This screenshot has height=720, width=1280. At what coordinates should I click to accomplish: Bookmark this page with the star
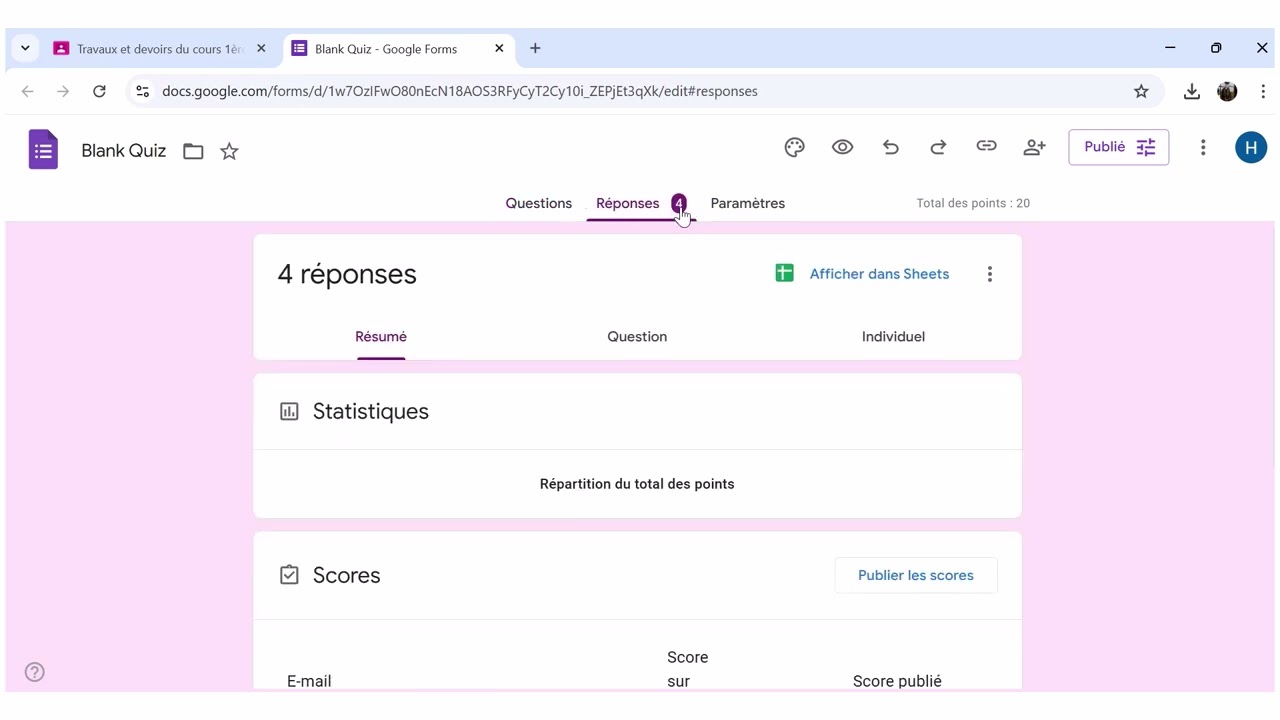pyautogui.click(x=1141, y=91)
